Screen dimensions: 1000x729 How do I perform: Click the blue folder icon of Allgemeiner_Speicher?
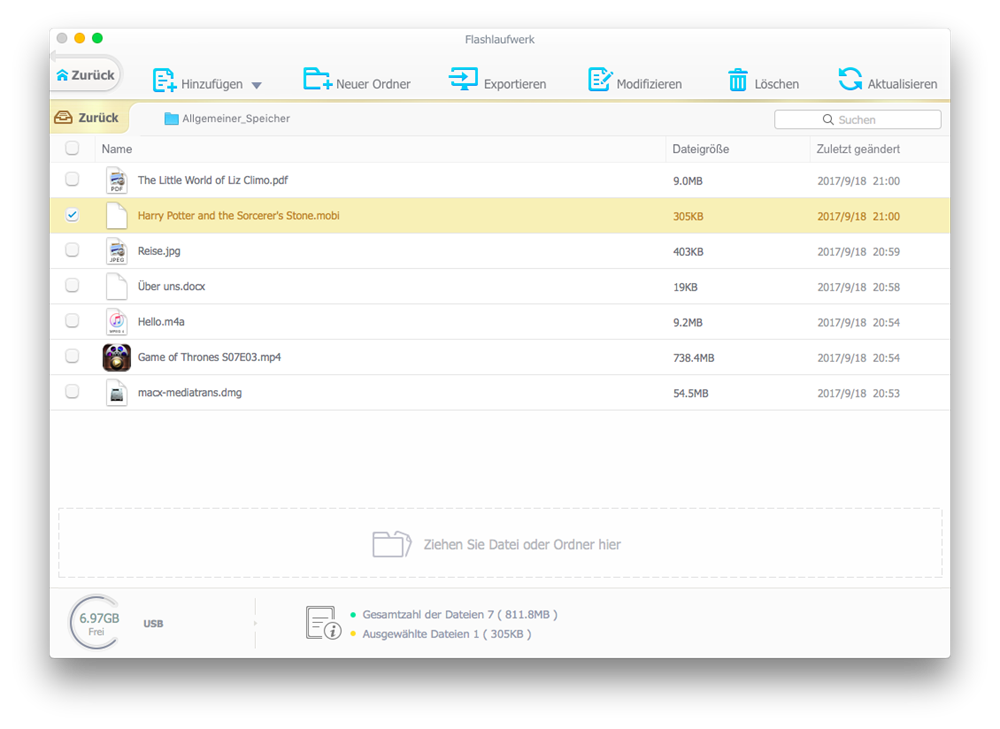171,119
